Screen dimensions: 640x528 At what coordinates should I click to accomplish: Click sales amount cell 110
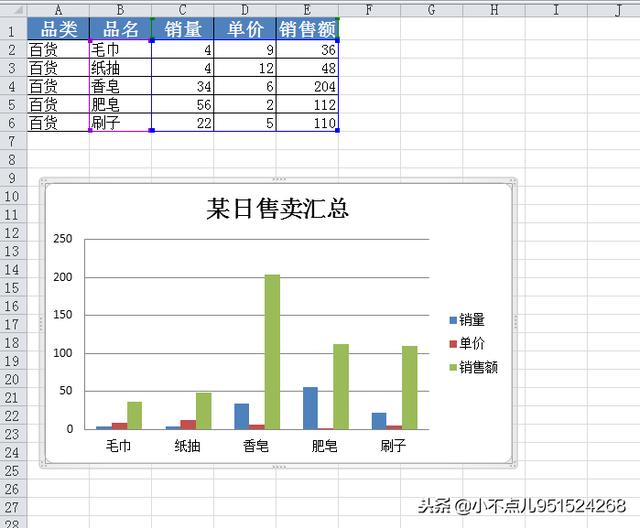click(x=307, y=122)
